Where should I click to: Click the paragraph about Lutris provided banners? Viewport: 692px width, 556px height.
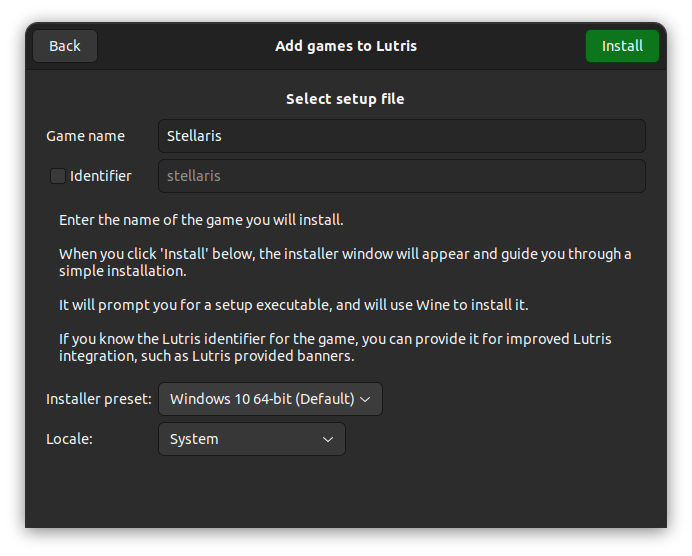coord(335,347)
